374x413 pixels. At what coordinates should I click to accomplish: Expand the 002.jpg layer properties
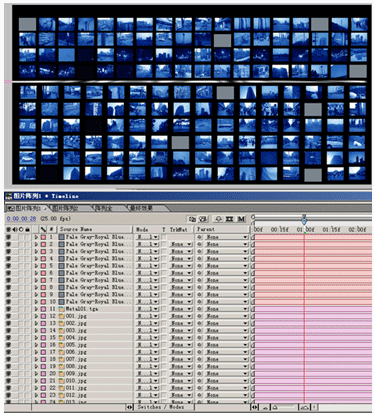coord(36,323)
